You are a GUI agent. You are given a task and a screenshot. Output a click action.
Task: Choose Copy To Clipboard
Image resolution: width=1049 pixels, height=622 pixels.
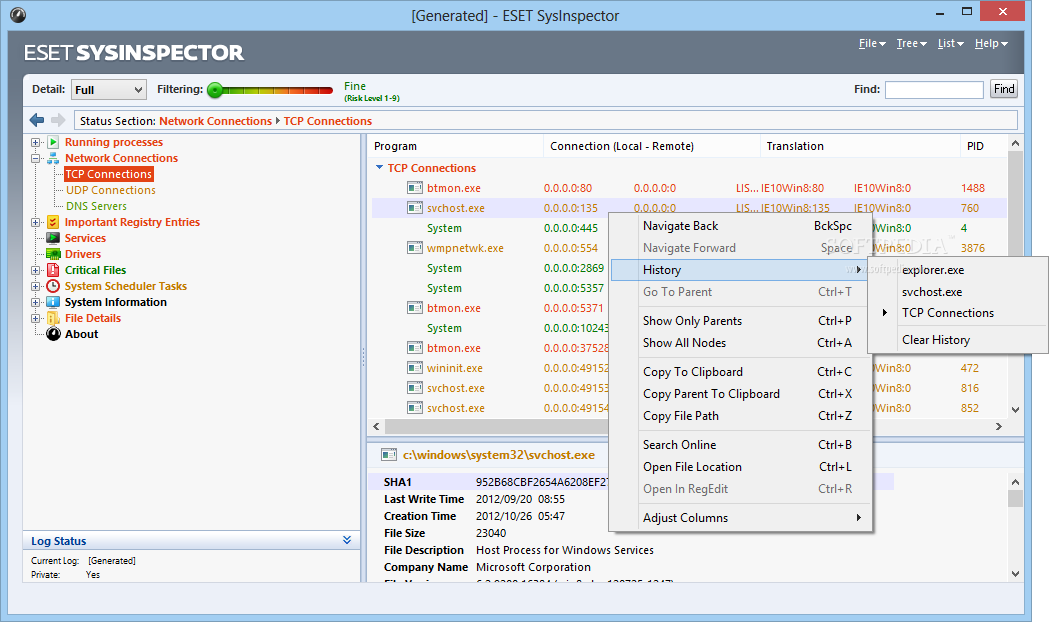[x=740, y=372]
